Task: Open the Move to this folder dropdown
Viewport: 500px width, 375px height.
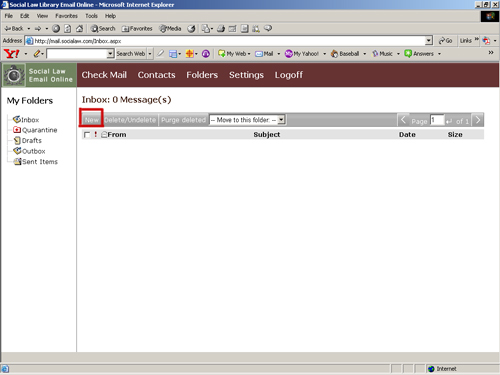Action: pos(247,120)
